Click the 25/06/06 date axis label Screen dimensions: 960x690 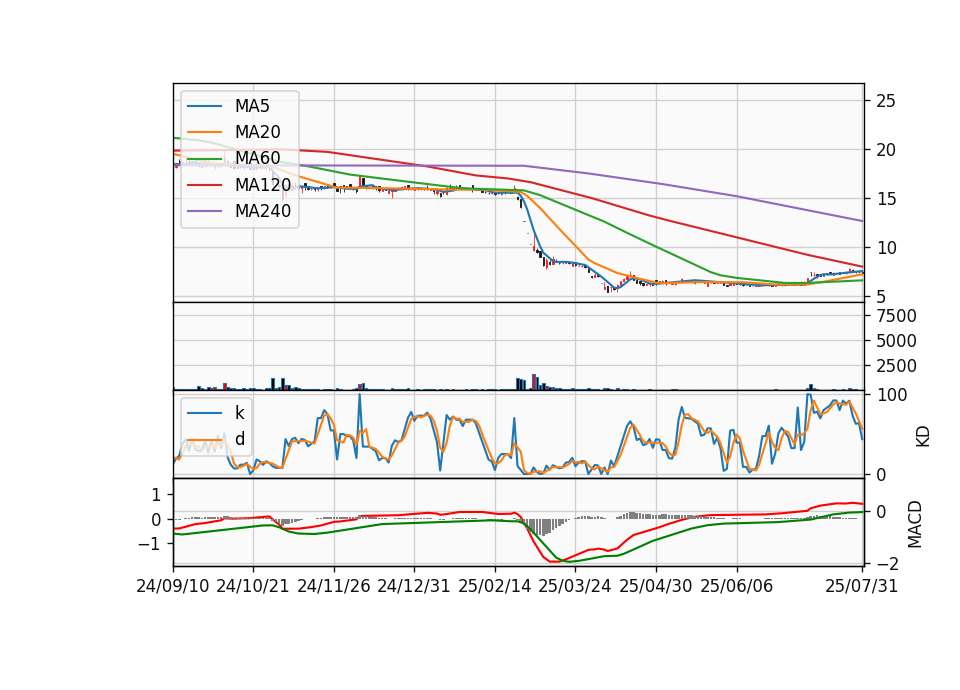click(737, 586)
